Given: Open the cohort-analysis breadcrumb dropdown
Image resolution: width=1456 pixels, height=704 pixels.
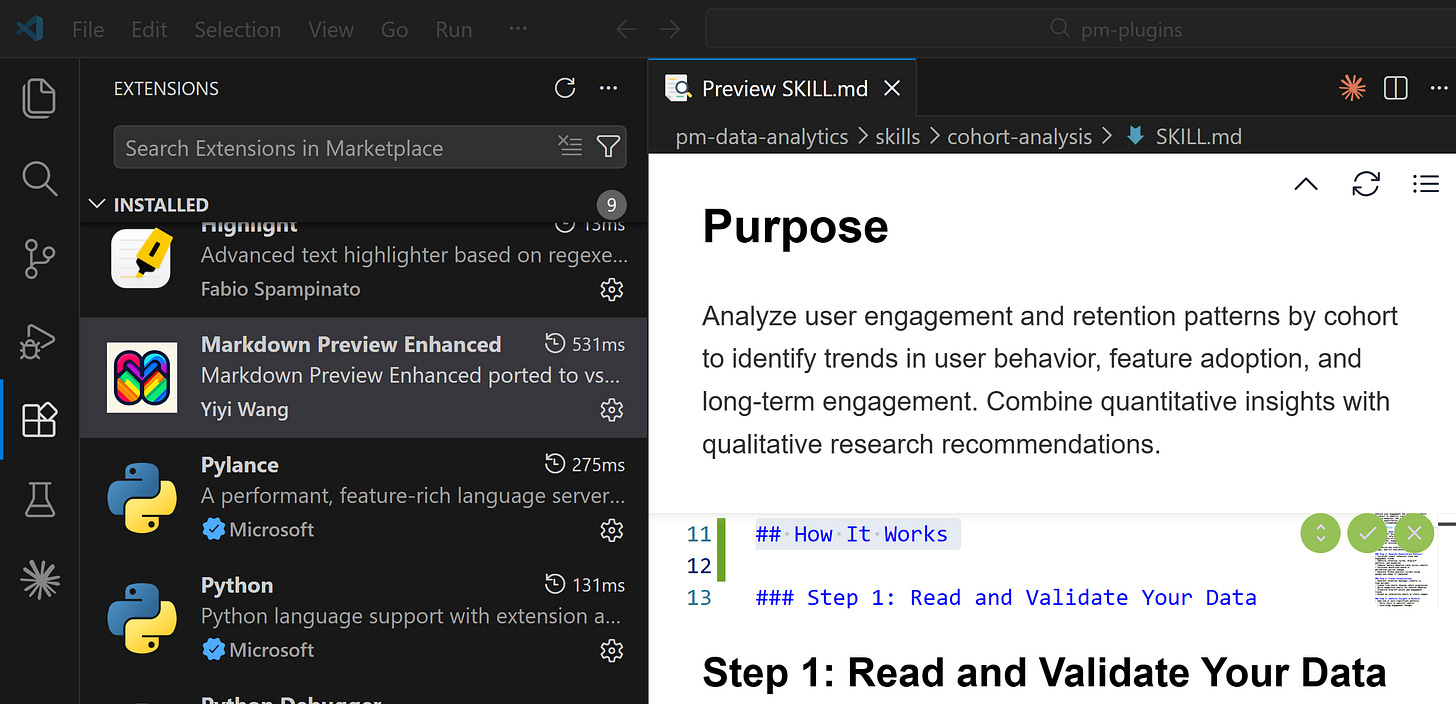Looking at the screenshot, I should (x=1019, y=136).
